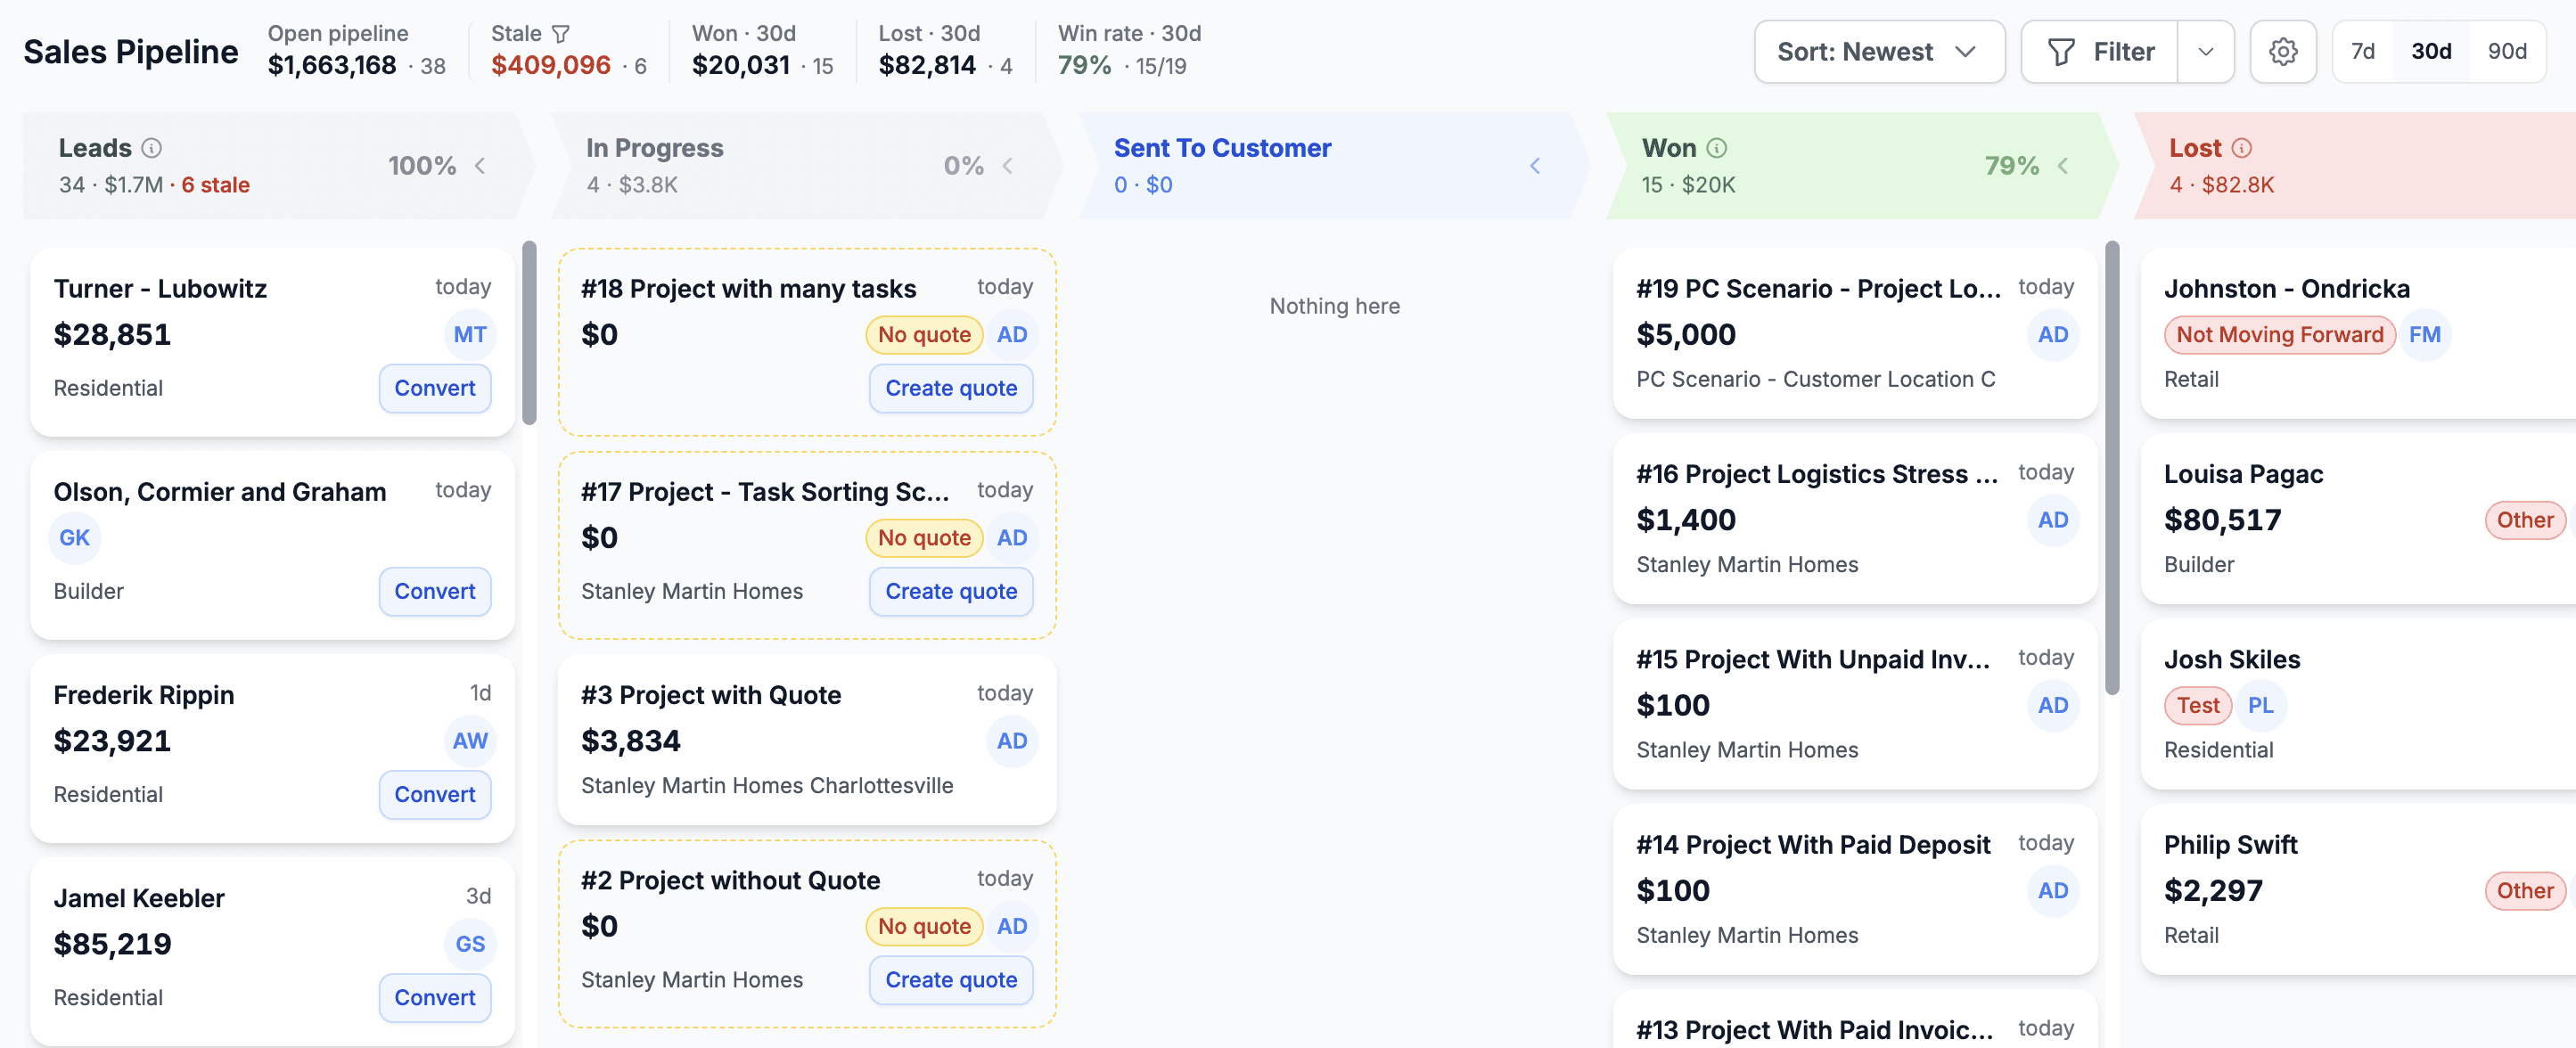Screen dimensions: 2576x1048
Task: Click AD avatar on #16 Project Logistics card
Action: coord(2053,520)
